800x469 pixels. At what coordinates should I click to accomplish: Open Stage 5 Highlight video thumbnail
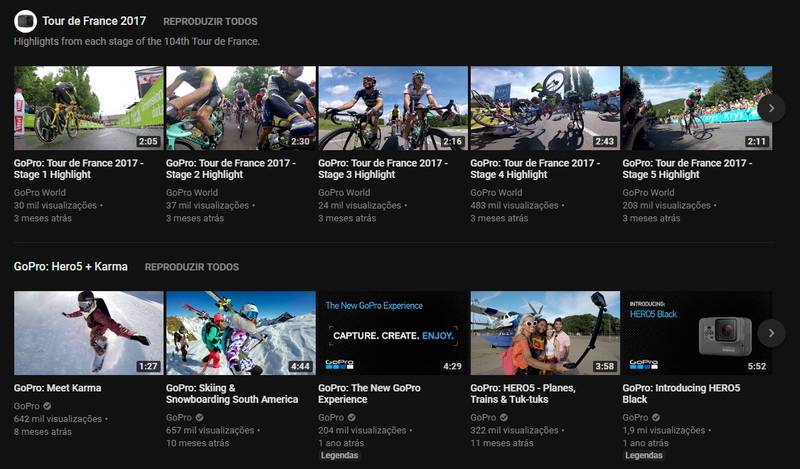pos(697,108)
